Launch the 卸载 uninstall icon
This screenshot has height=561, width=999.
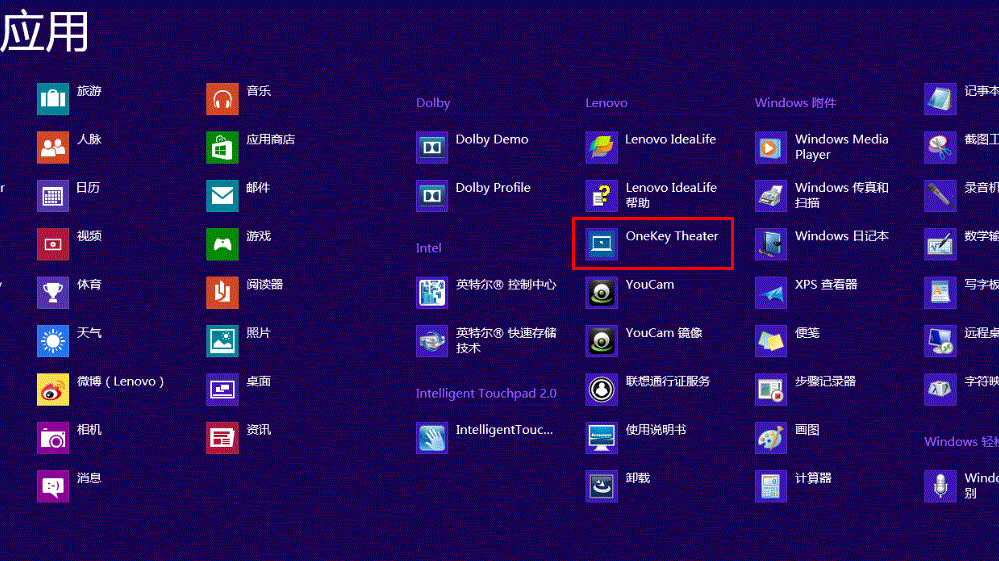pos(601,486)
